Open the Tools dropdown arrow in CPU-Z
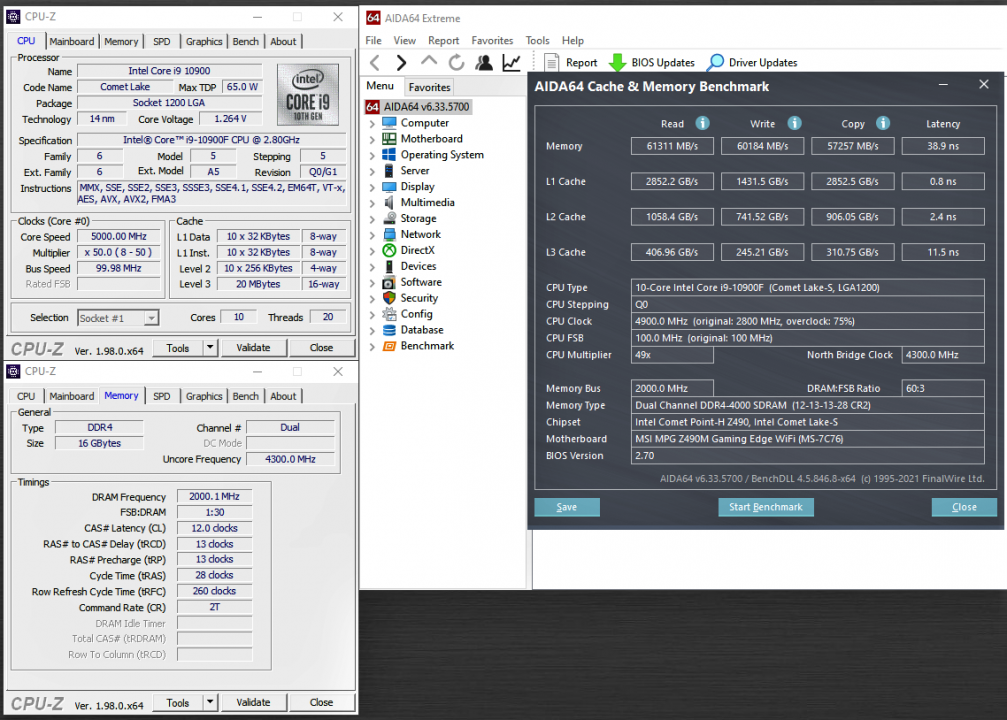The height and width of the screenshot is (720, 1007). click(210, 348)
